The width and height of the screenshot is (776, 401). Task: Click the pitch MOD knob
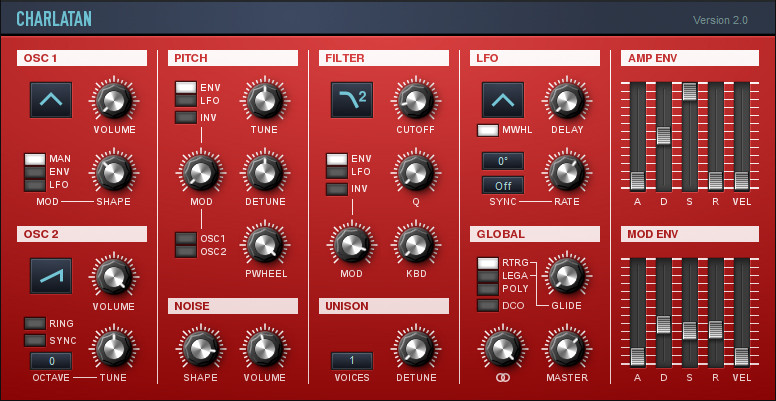[x=200, y=172]
